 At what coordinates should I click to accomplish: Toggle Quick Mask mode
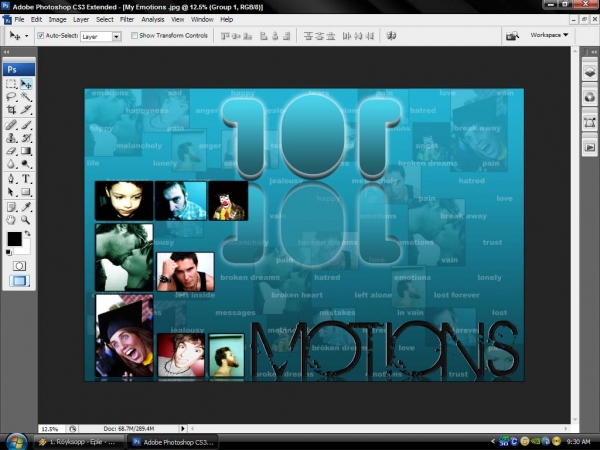coord(19,266)
